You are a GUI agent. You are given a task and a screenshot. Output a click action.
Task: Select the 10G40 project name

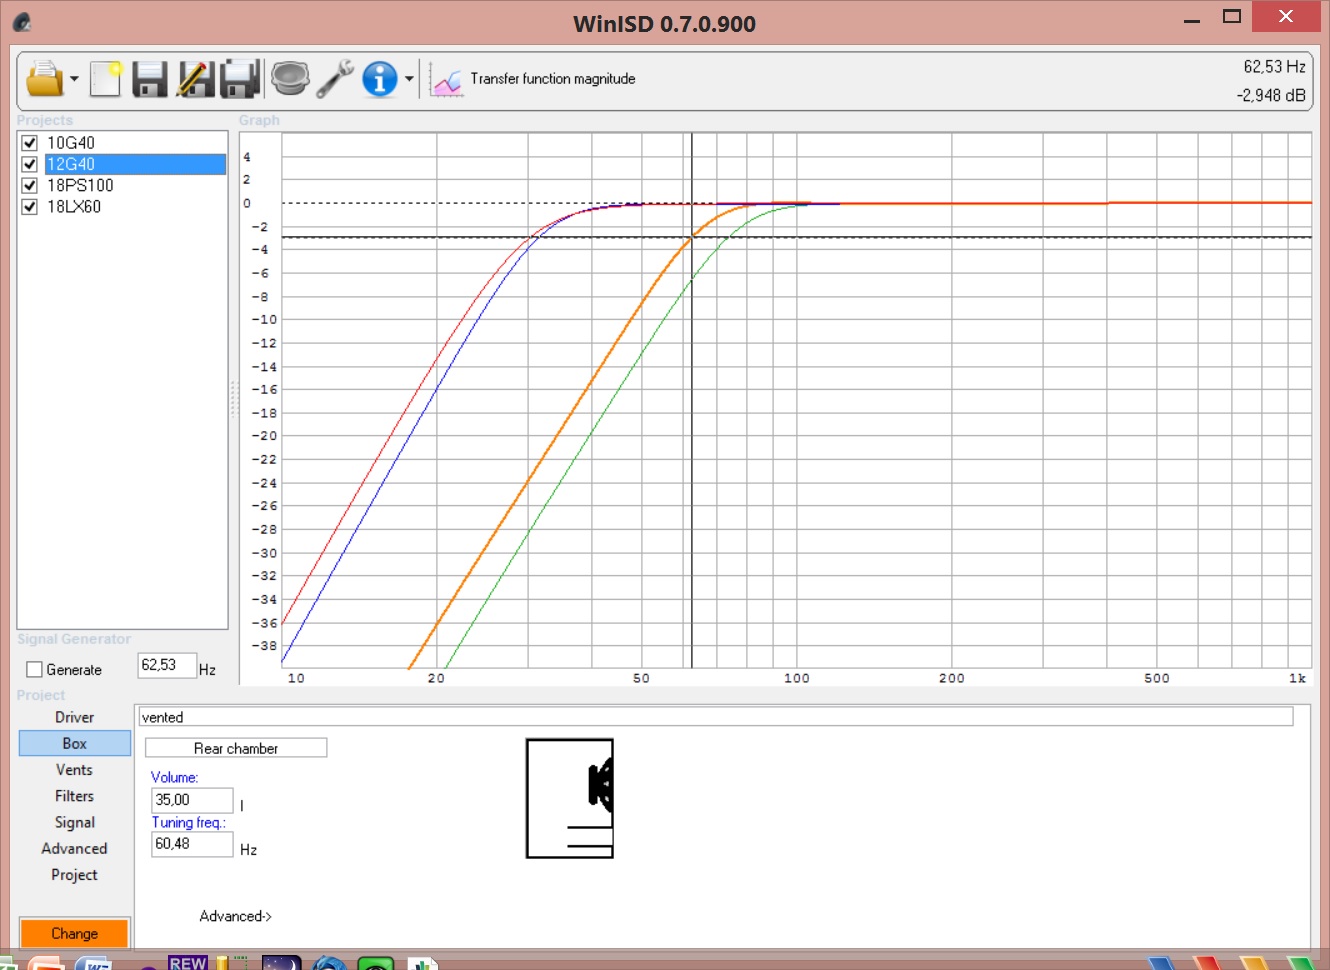tap(71, 143)
